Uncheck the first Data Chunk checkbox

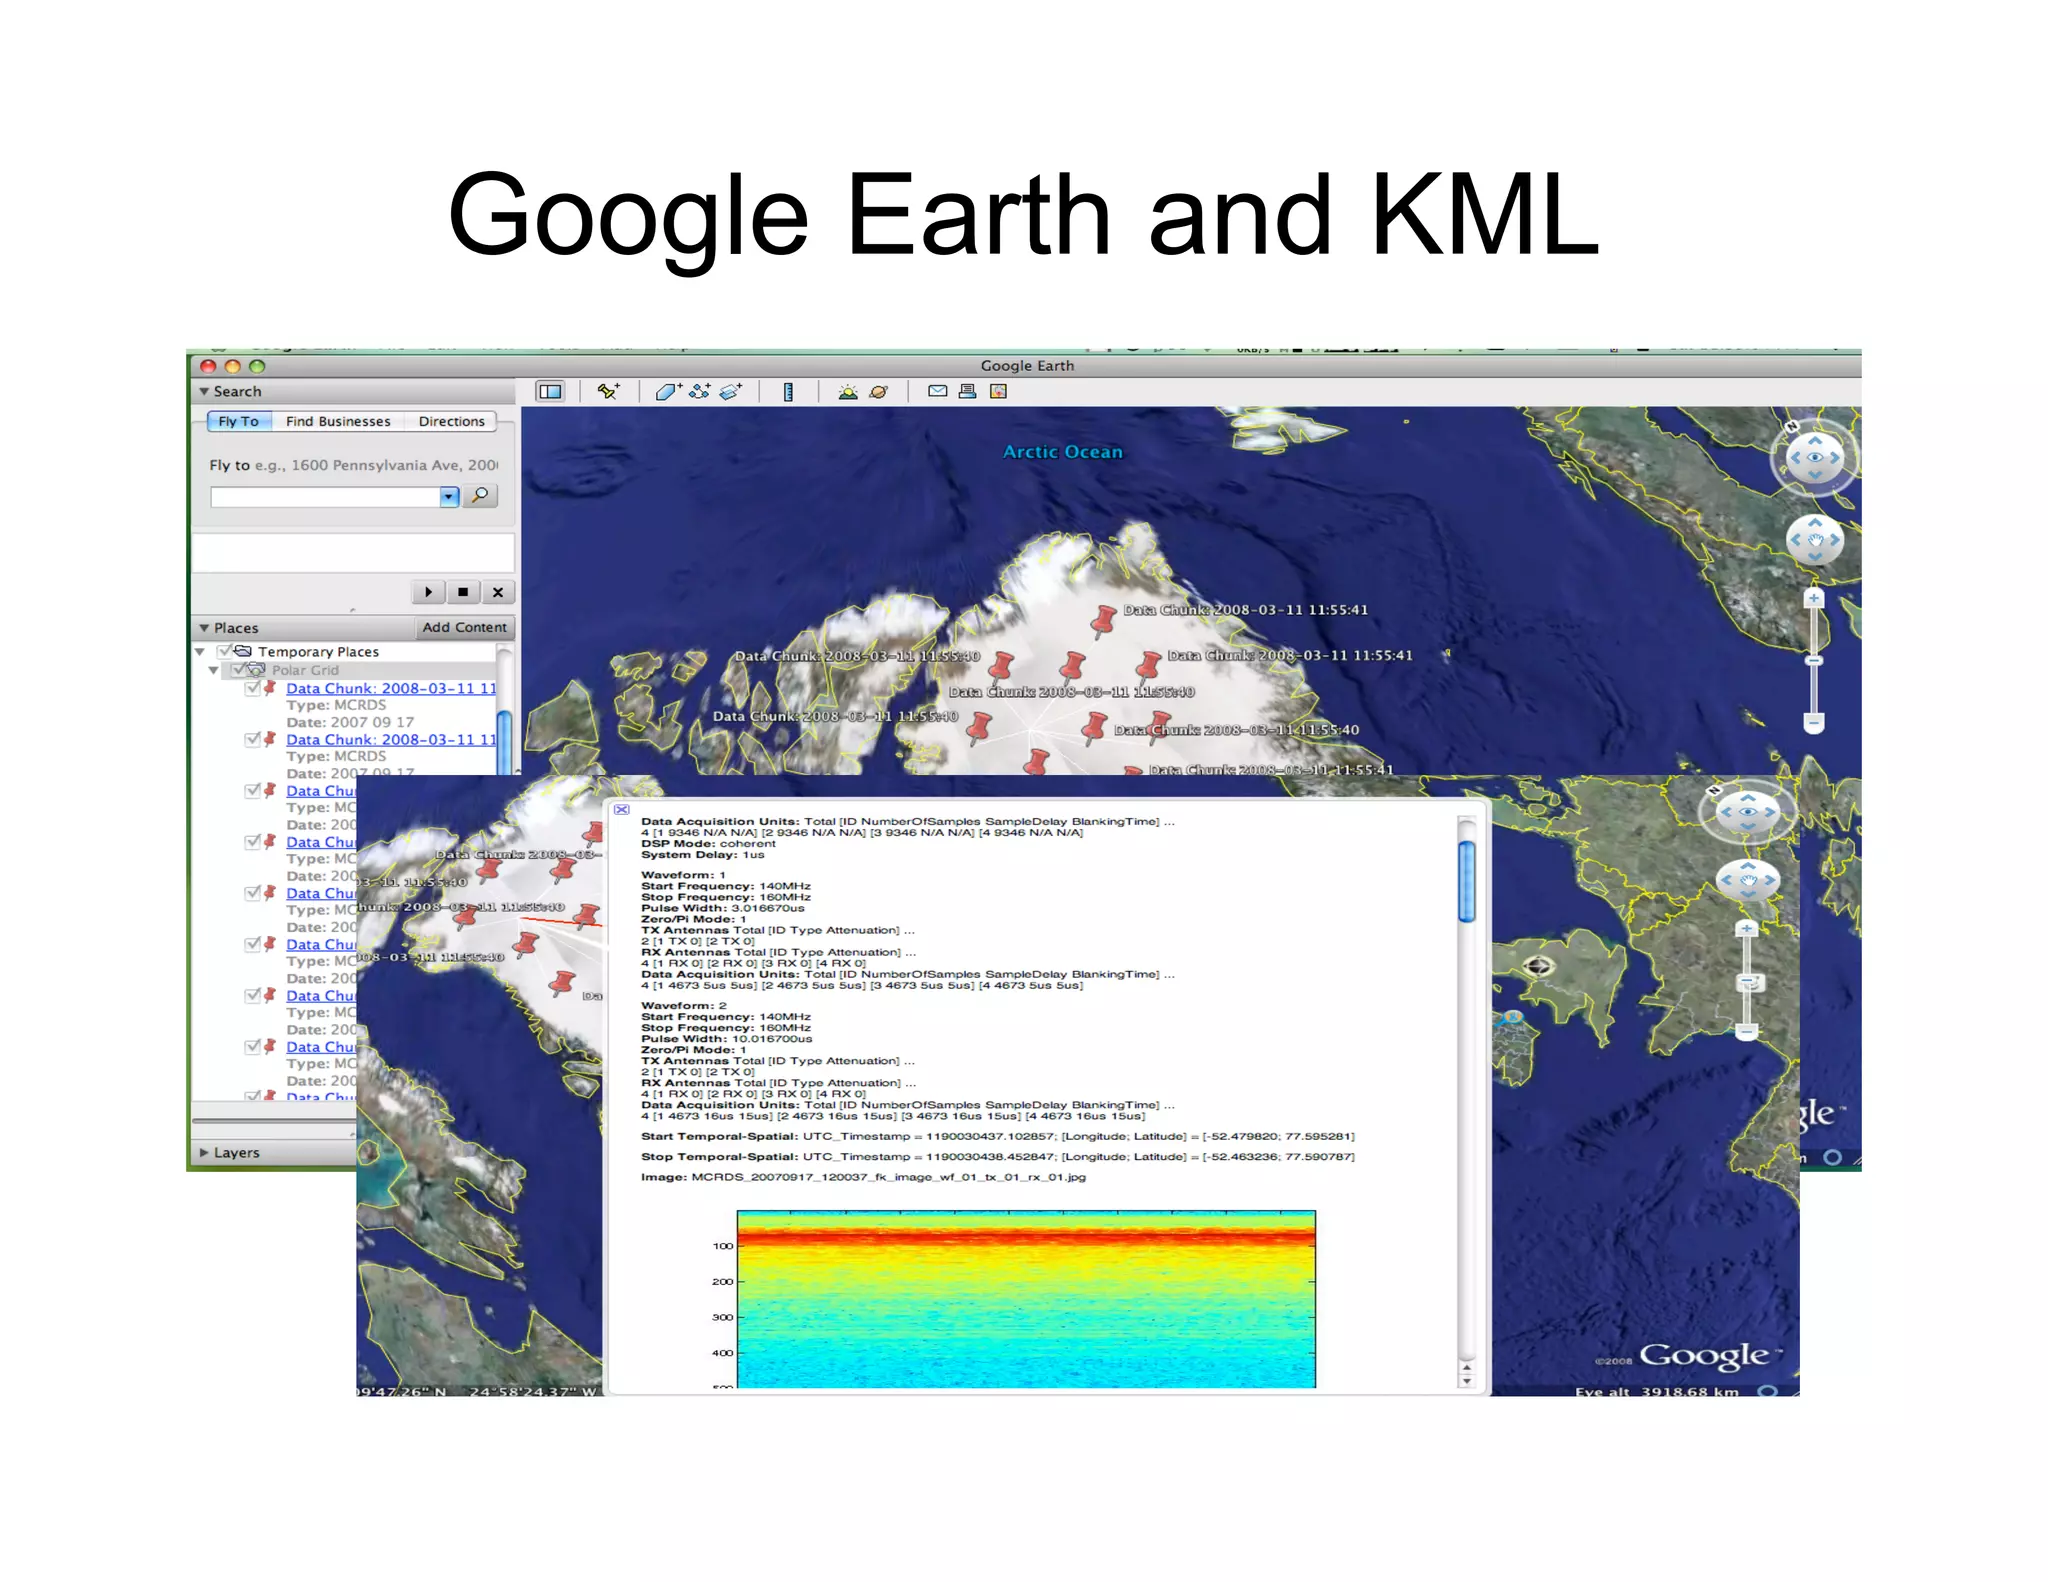(x=253, y=688)
